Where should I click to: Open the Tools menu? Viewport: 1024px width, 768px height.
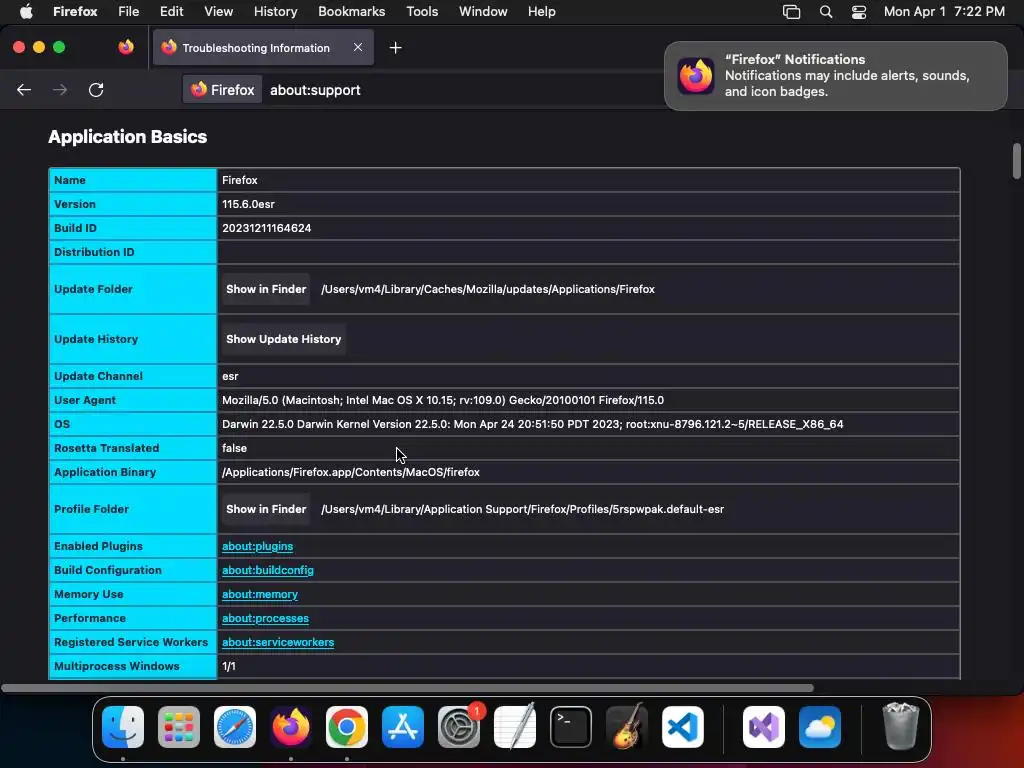coord(422,12)
